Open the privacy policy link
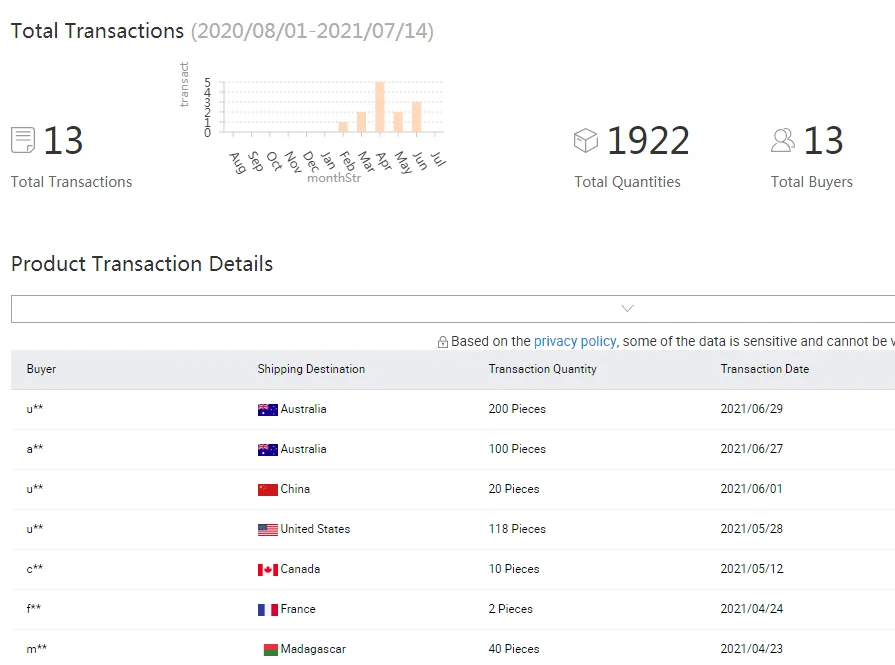 click(x=574, y=341)
